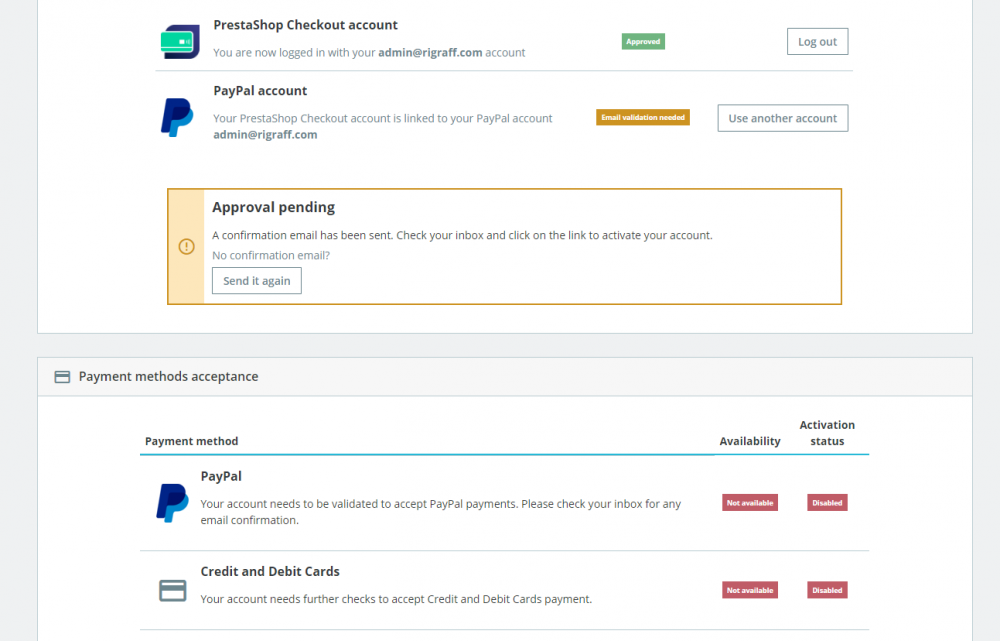
Task: Click the PrestaShop Checkout account logo icon
Action: (x=180, y=41)
